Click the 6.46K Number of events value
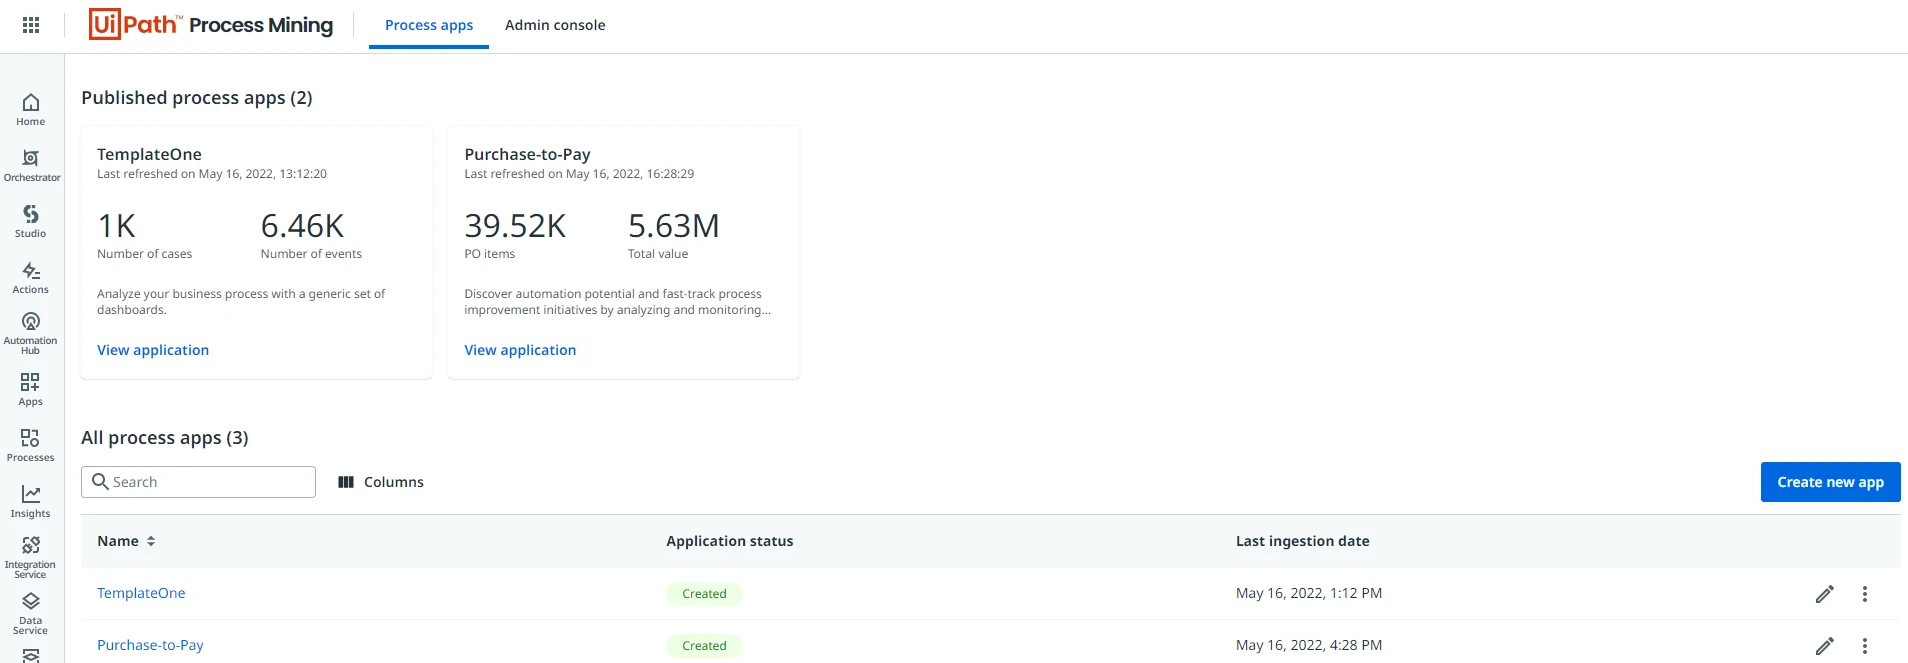The width and height of the screenshot is (1908, 663). tap(302, 226)
